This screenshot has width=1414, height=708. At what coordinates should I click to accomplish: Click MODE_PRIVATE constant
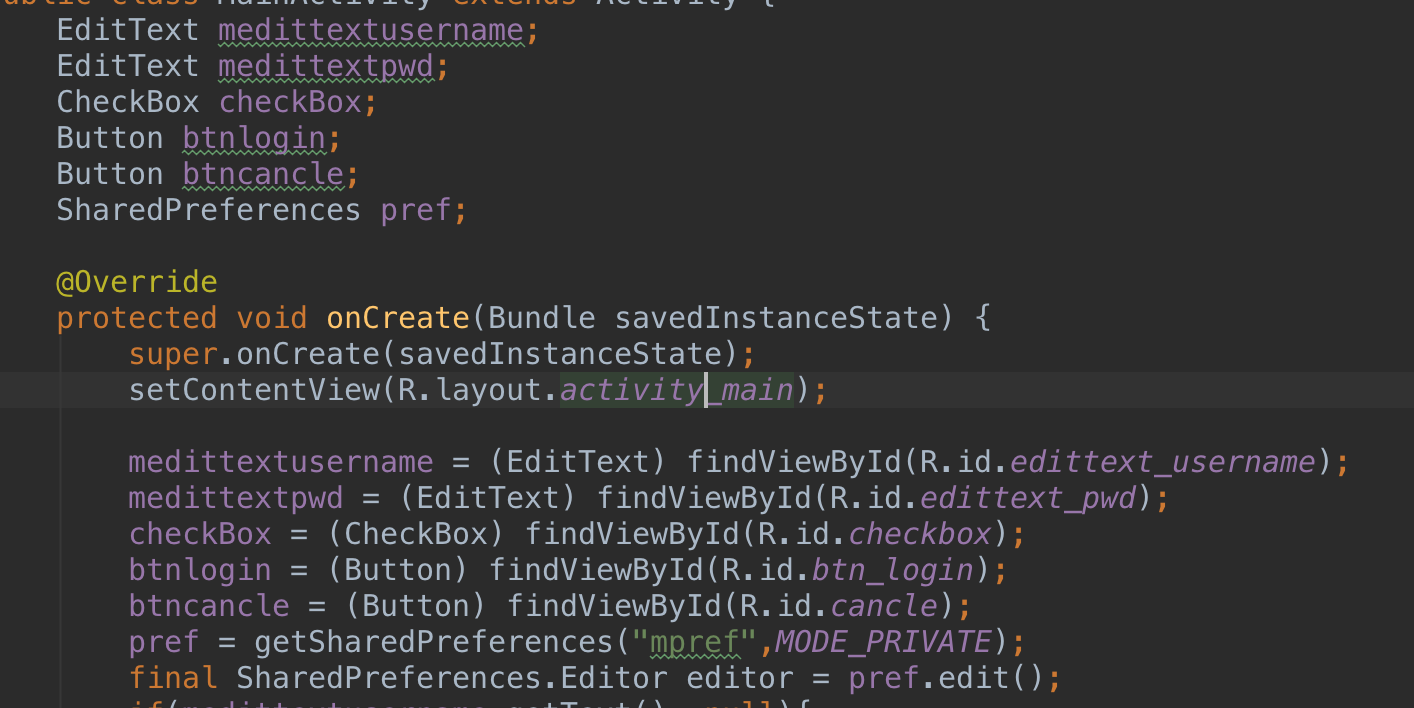(884, 642)
